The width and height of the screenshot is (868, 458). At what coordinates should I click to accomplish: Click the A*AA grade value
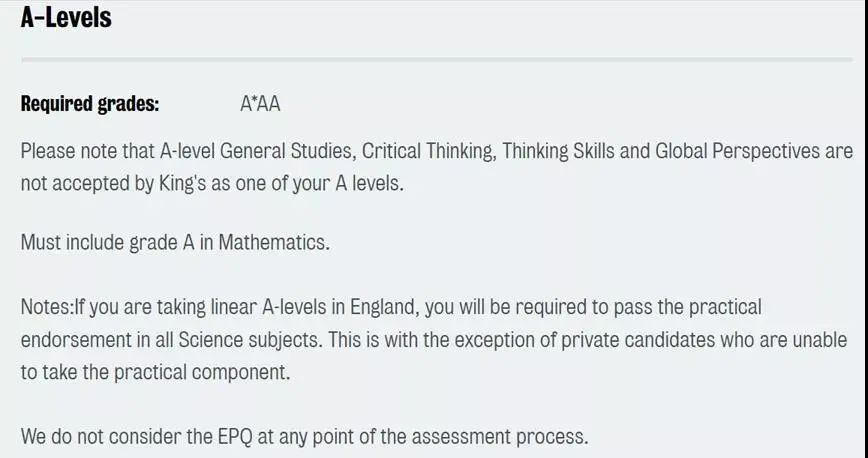click(260, 104)
